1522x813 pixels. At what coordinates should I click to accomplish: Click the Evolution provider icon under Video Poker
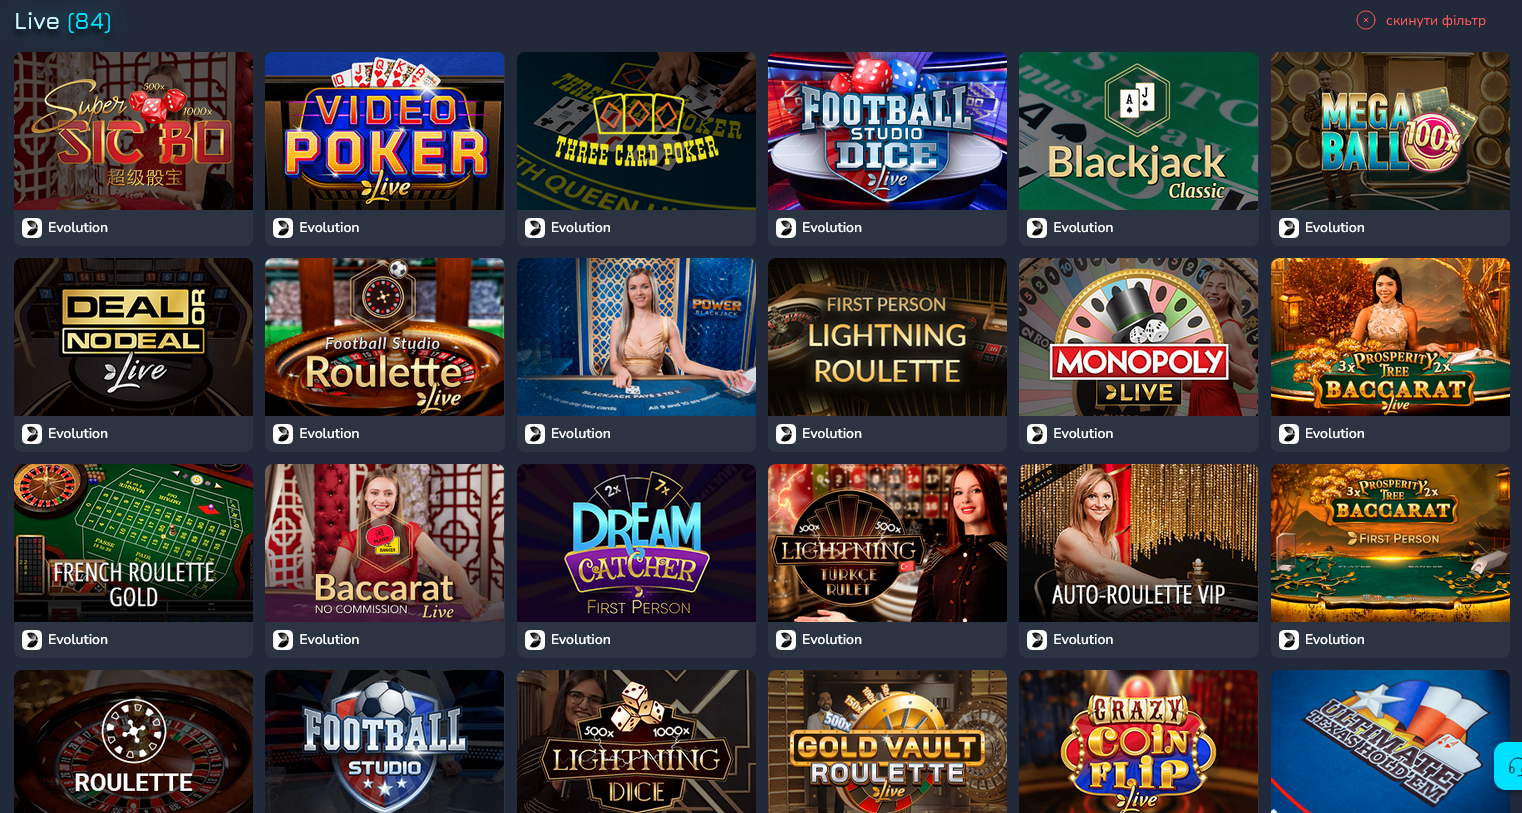coord(283,228)
